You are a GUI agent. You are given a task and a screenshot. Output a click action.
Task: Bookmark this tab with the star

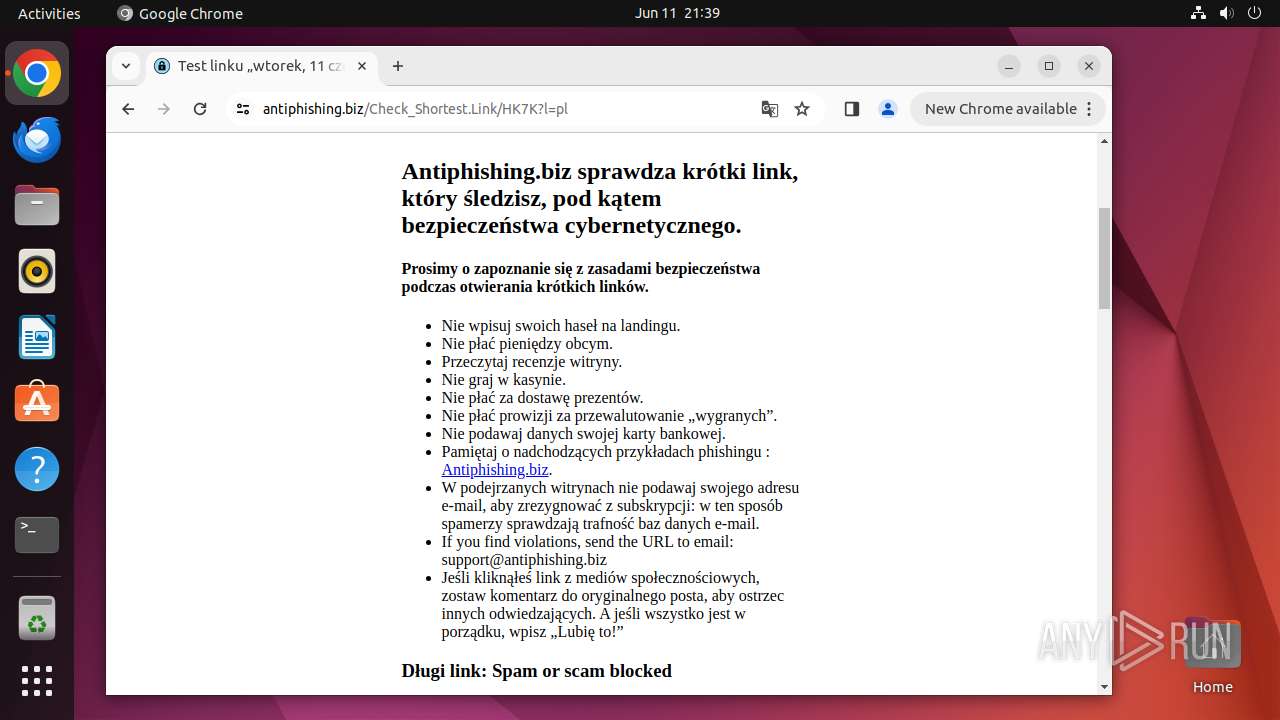click(802, 109)
